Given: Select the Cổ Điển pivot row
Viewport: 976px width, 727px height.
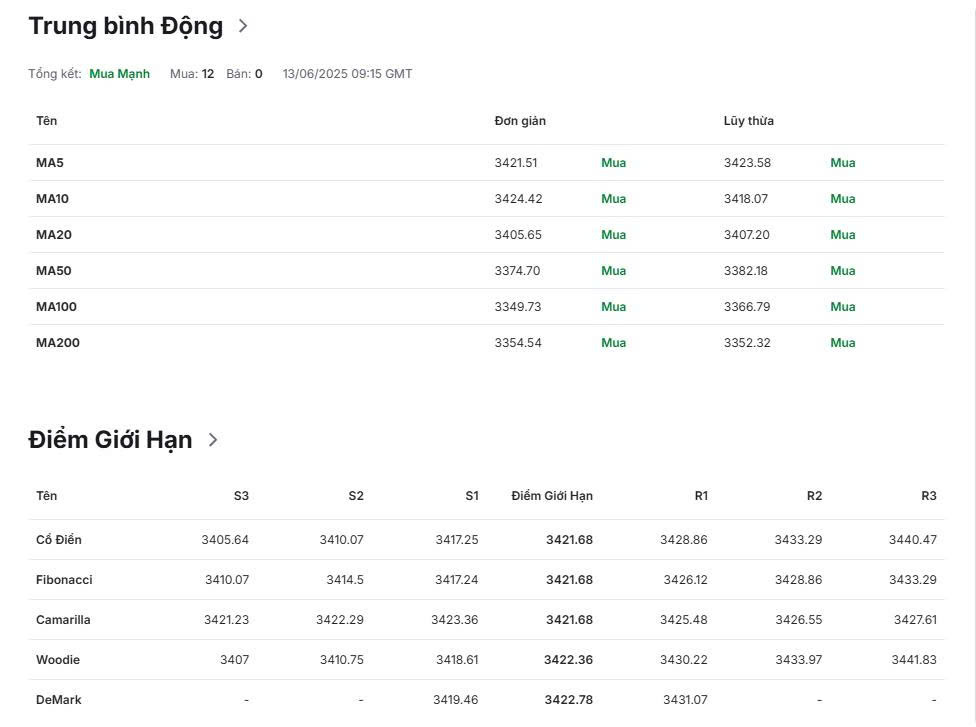Looking at the screenshot, I should pos(486,540).
